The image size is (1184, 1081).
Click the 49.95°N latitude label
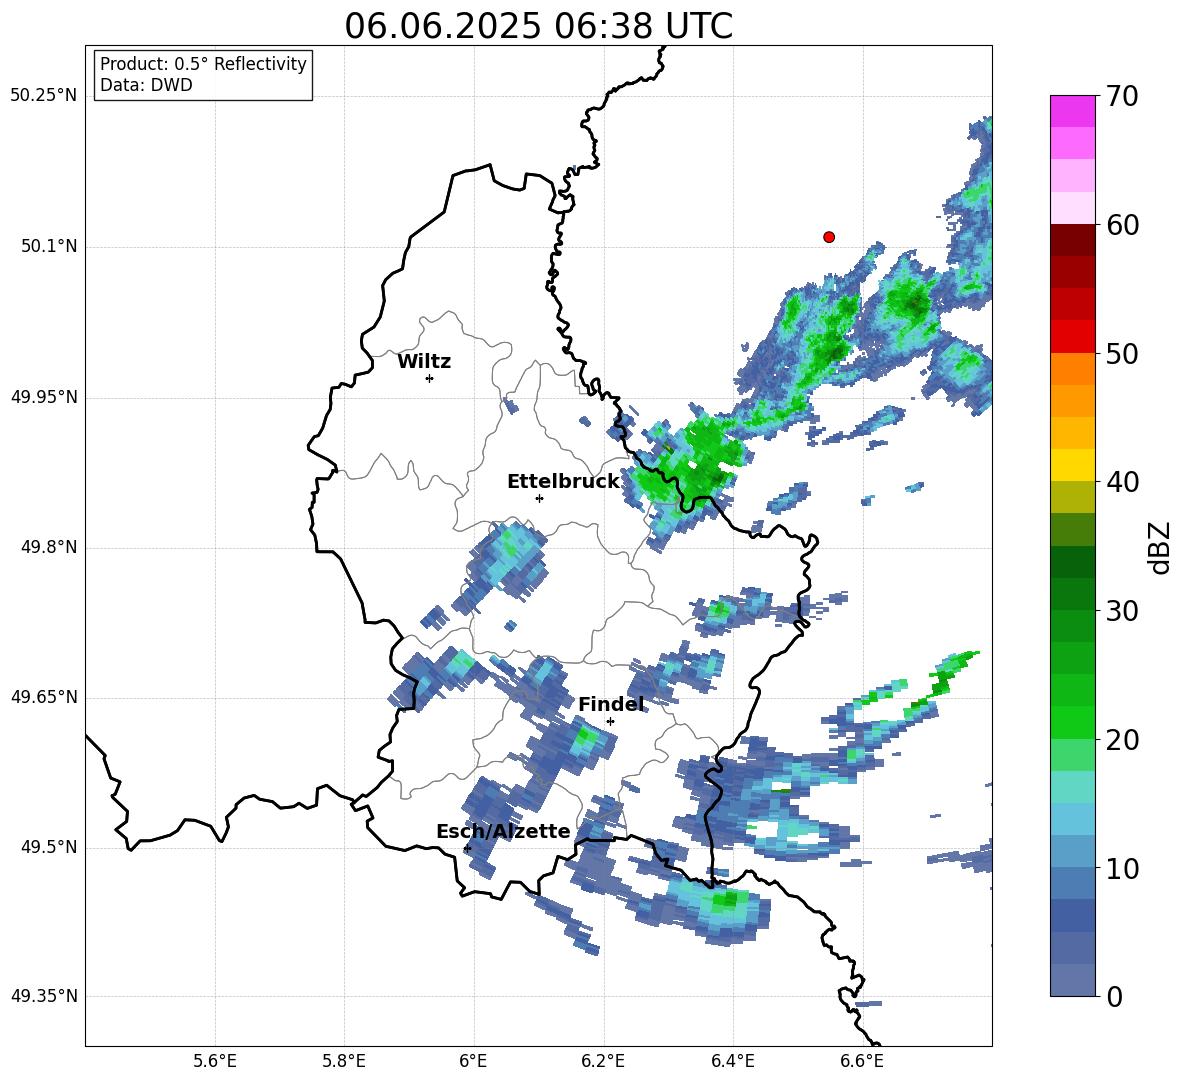point(44,396)
